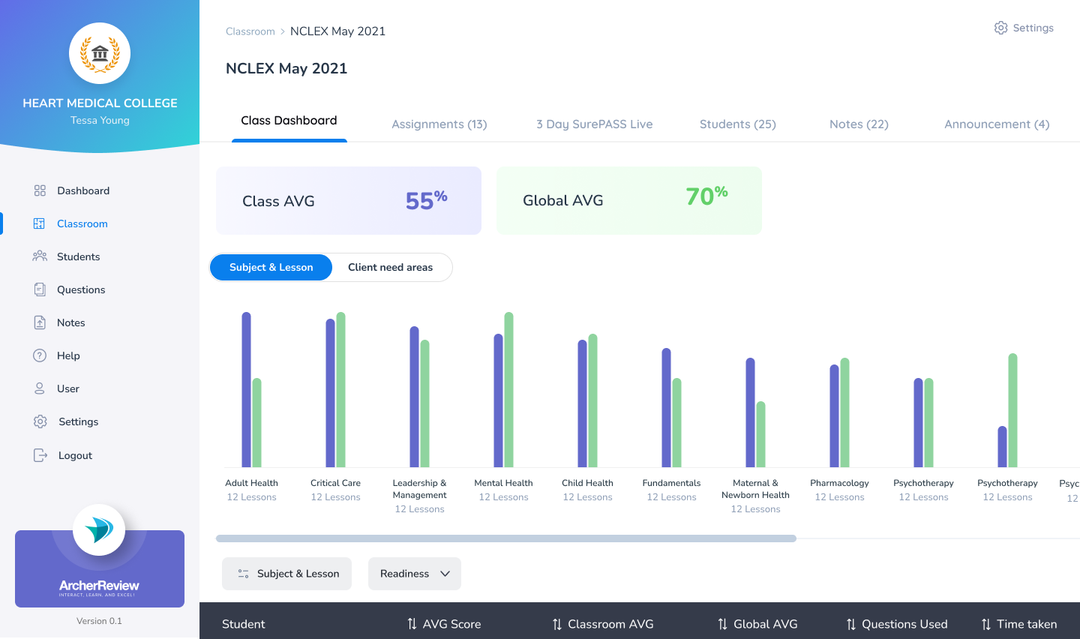Click the Students people icon in sidebar
1080x639 pixels.
tap(40, 257)
